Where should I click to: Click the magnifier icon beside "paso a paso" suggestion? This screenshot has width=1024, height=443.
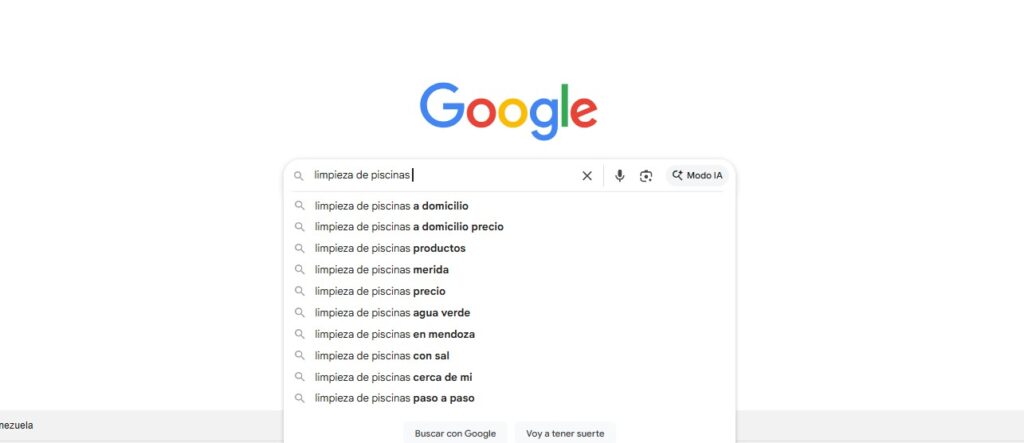tap(298, 398)
